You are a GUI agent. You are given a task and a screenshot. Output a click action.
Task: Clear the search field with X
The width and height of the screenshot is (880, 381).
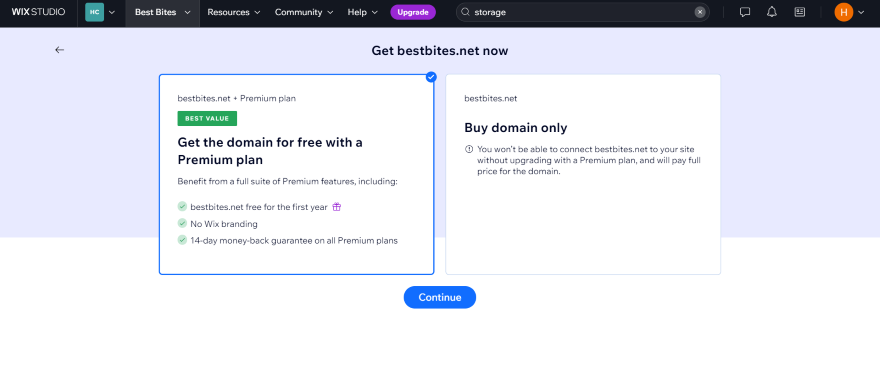pyautogui.click(x=699, y=12)
